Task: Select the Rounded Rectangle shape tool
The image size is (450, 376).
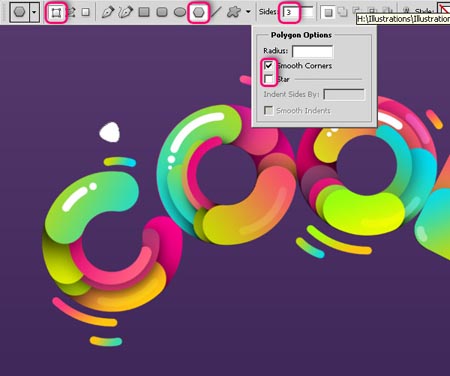Action: (162, 13)
